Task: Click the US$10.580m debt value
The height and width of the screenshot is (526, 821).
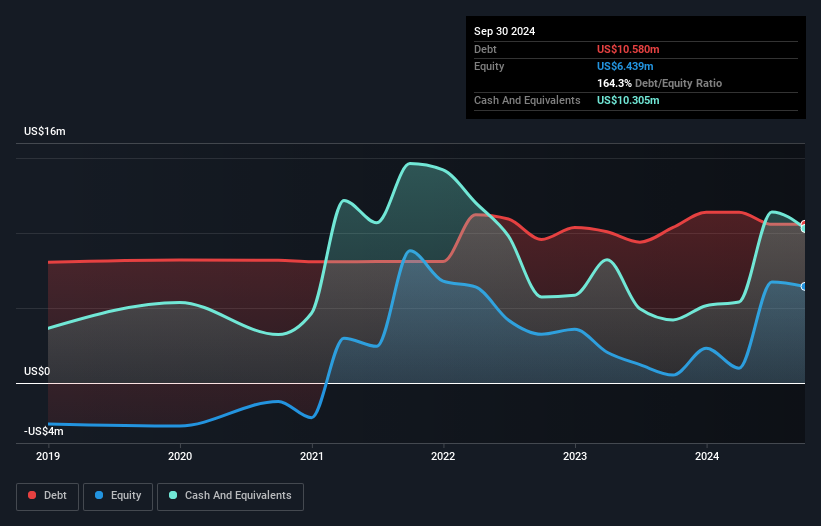Action: 628,49
